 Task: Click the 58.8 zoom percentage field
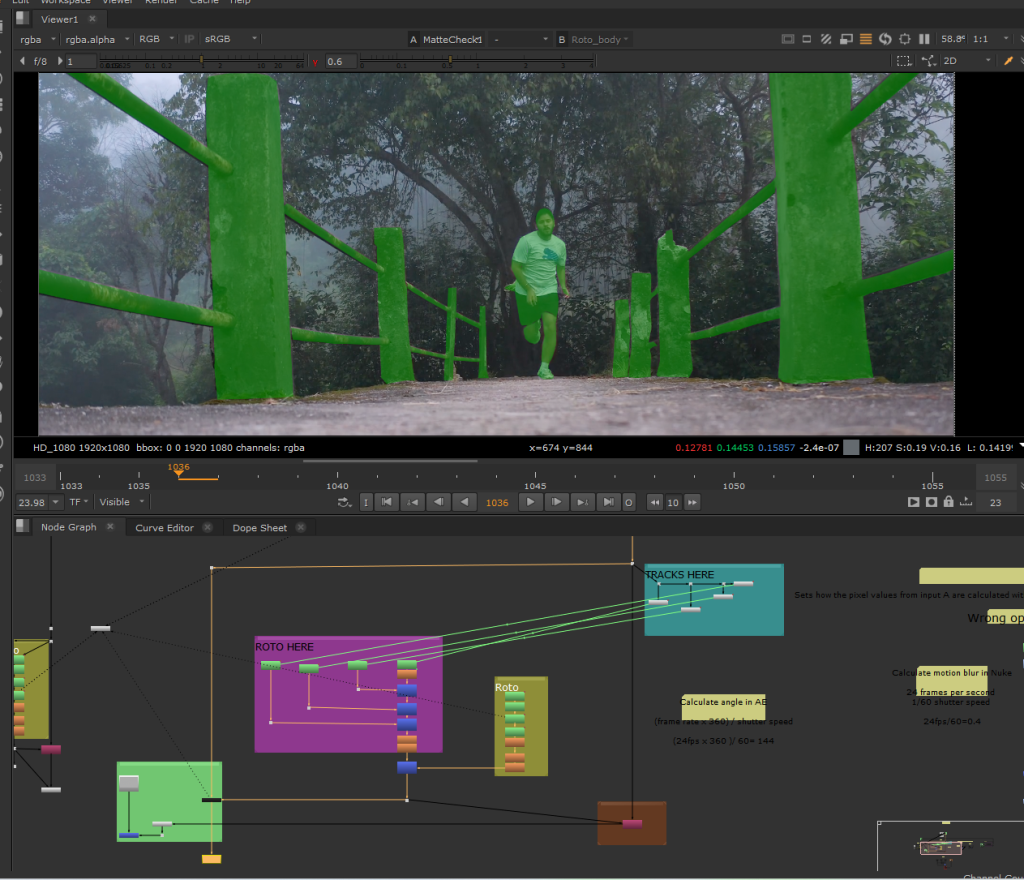(x=953, y=39)
